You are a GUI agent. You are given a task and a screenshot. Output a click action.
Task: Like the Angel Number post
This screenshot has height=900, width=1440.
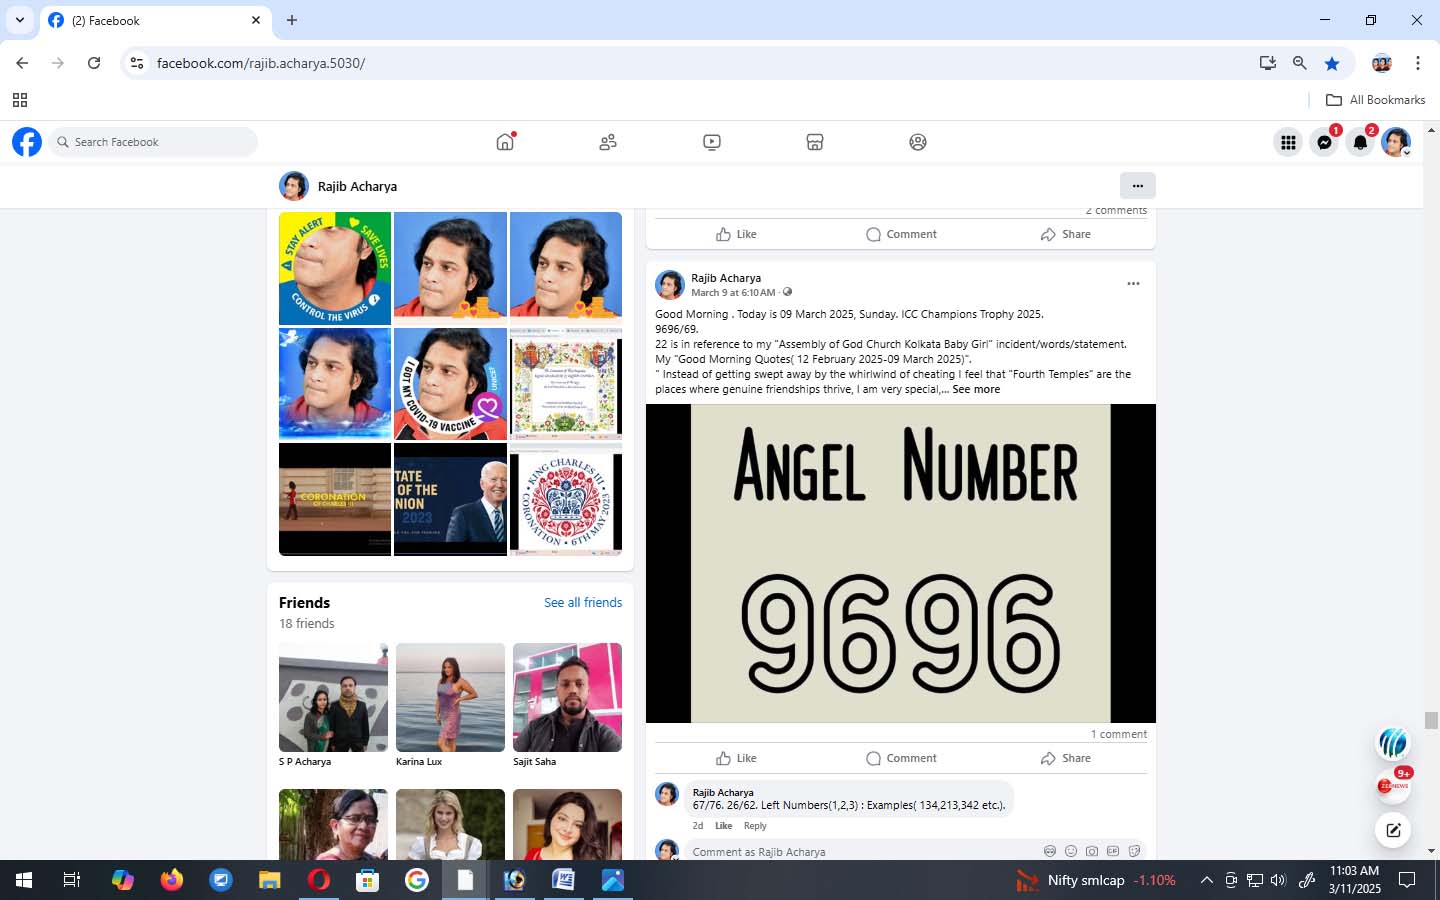(x=736, y=758)
